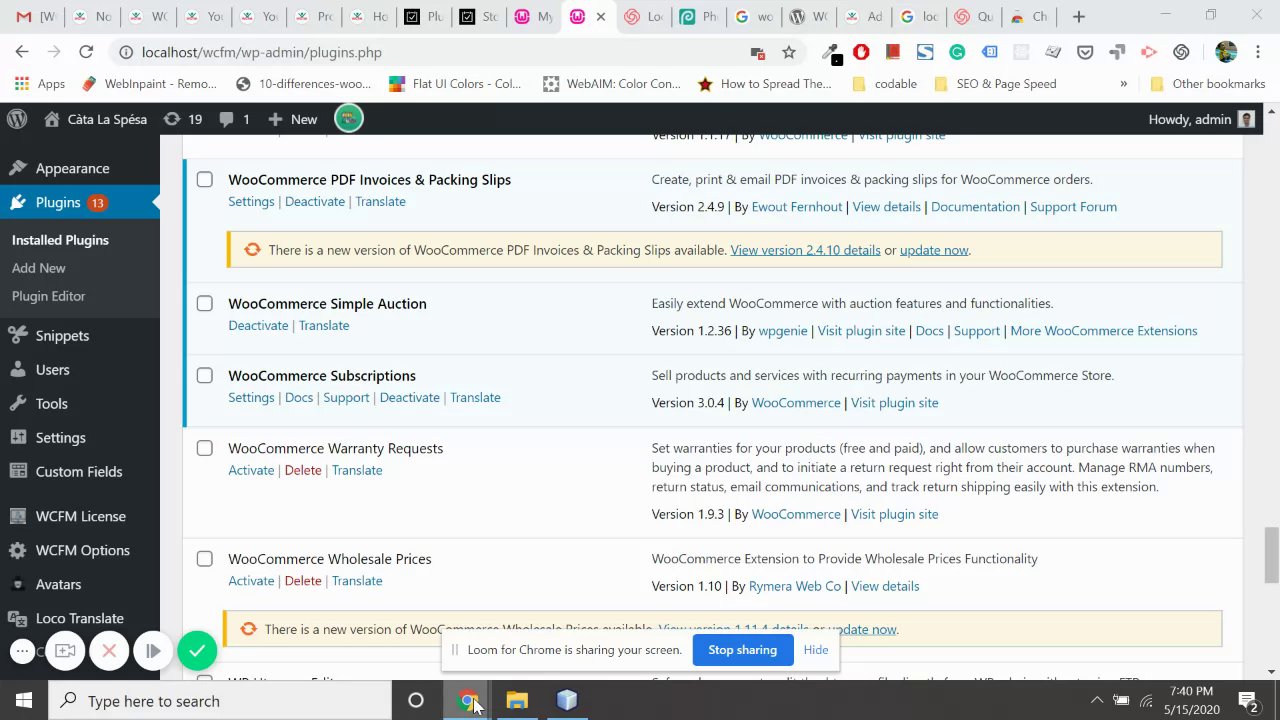This screenshot has width=1280, height=720.
Task: Open the New content menu in admin bar
Action: pyautogui.click(x=292, y=119)
